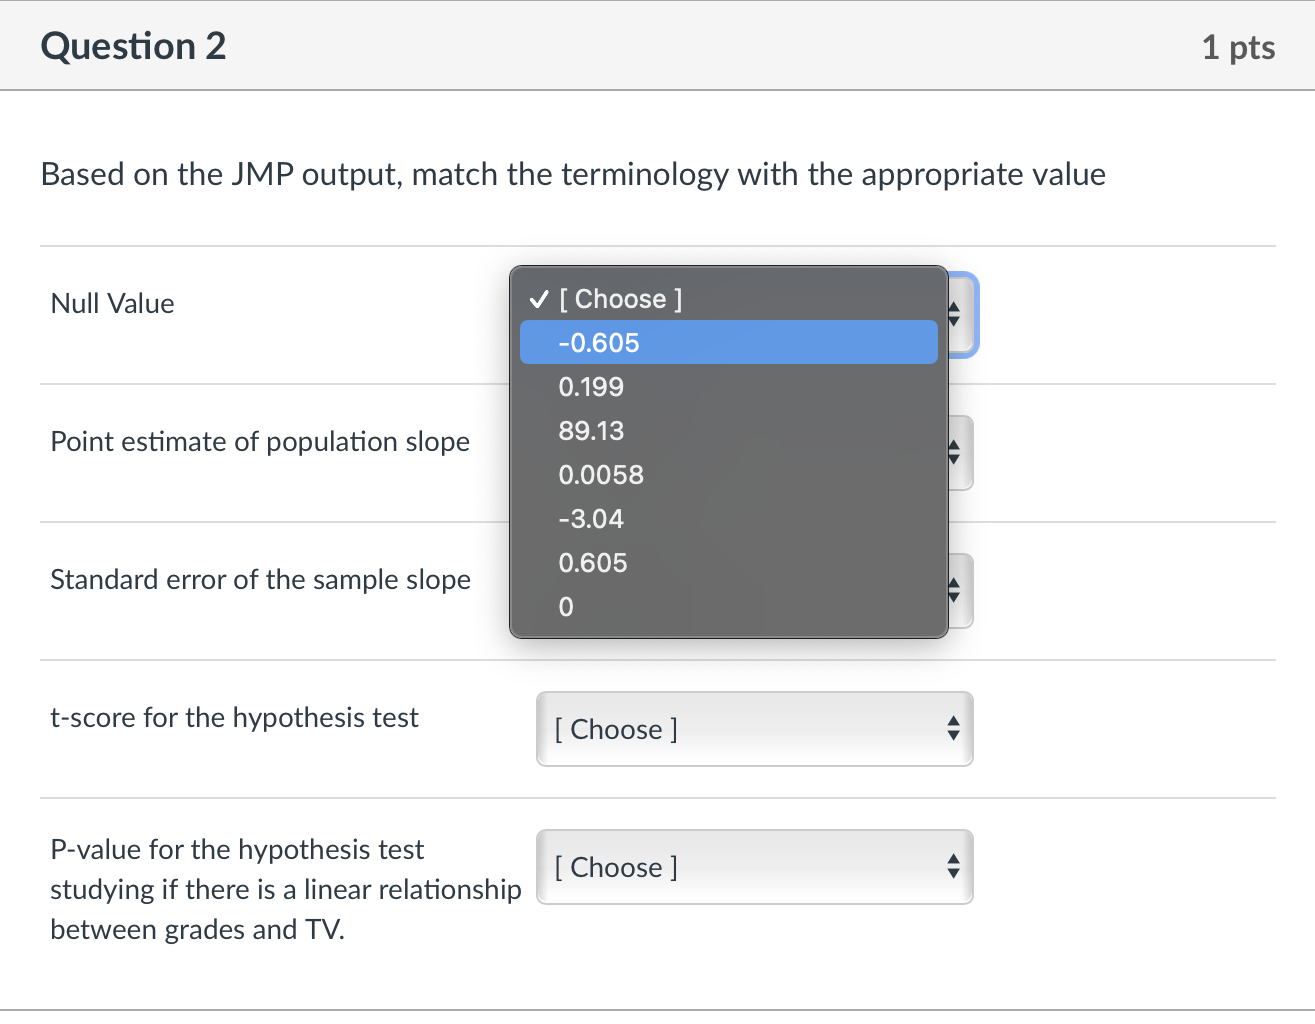
Task: Open the P-value for hypothesis test dropdown
Action: (755, 867)
